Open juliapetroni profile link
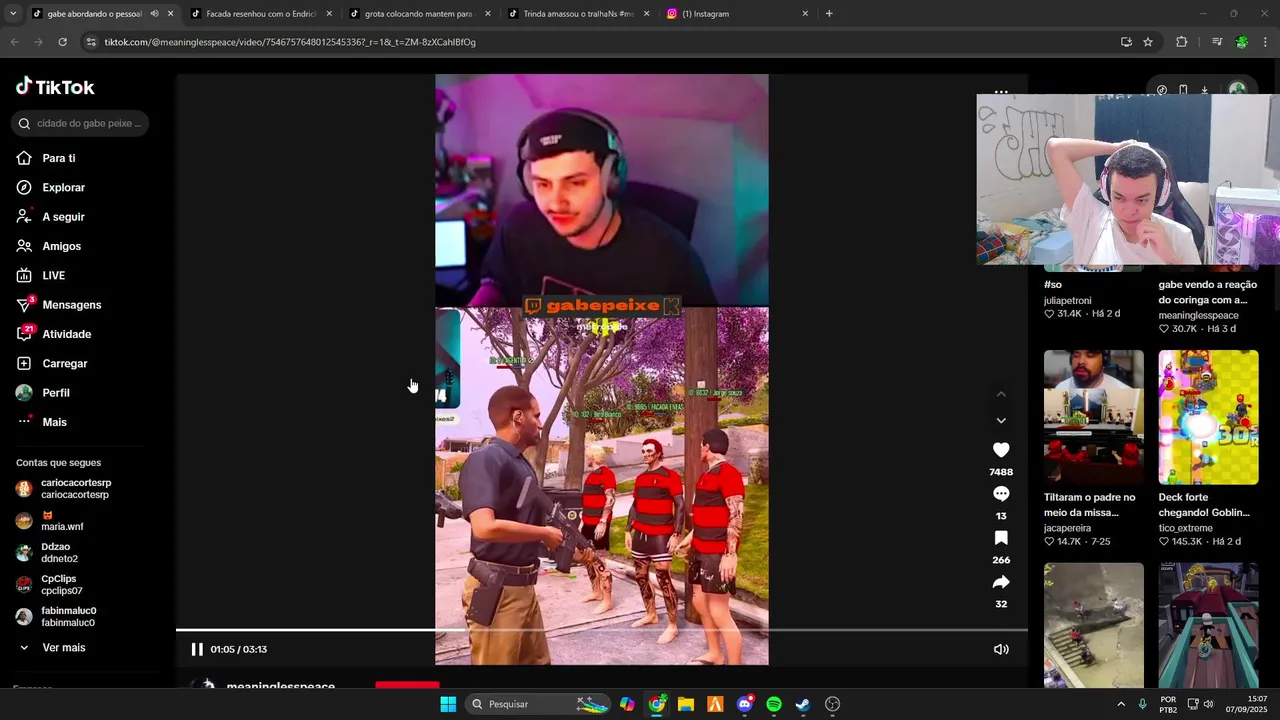Viewport: 1280px width, 720px height. (x=1068, y=300)
